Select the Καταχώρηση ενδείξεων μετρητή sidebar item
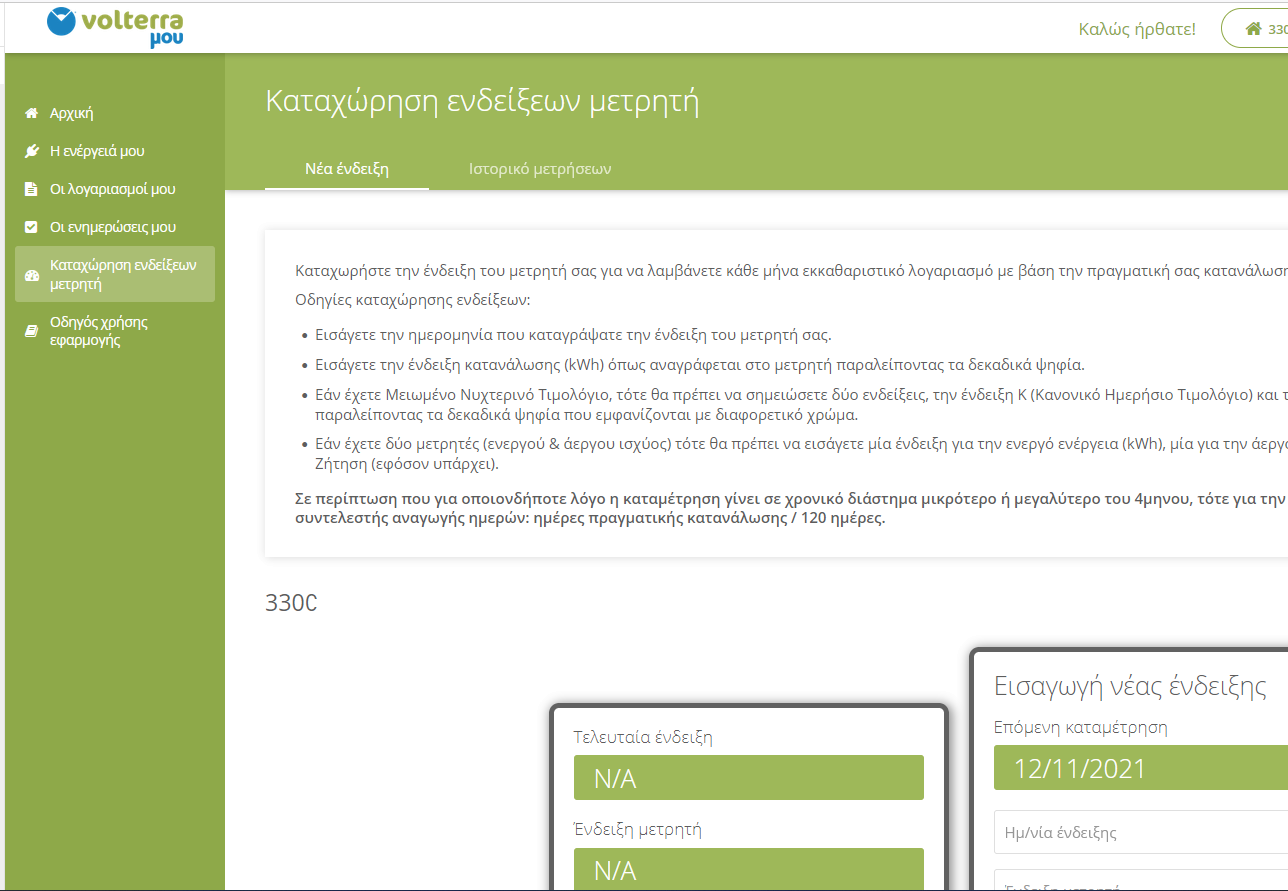The height and width of the screenshot is (891, 1288). point(115,274)
